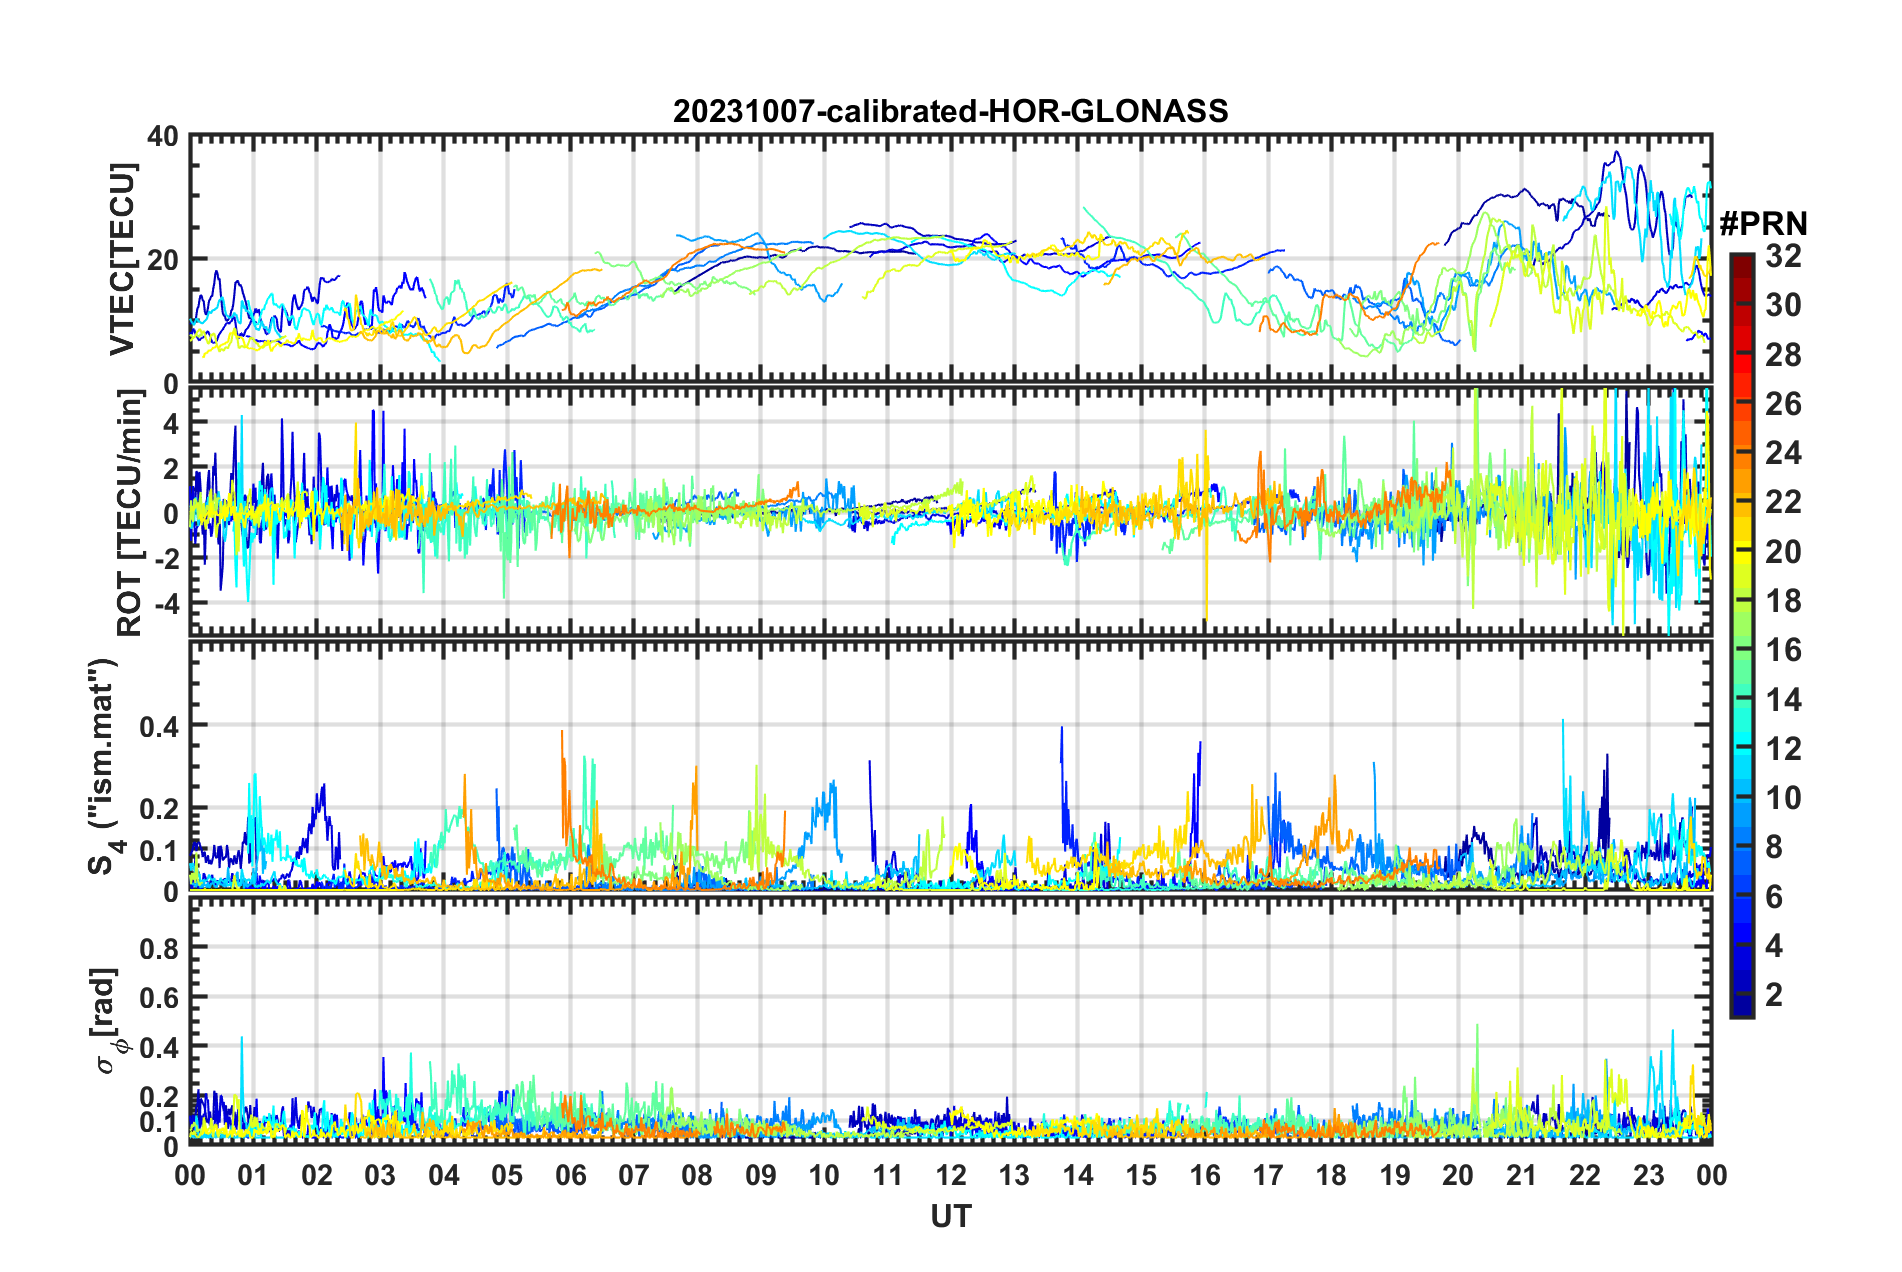Click the 20 tick on VTEC axis
This screenshot has width=1902, height=1272.
162,260
